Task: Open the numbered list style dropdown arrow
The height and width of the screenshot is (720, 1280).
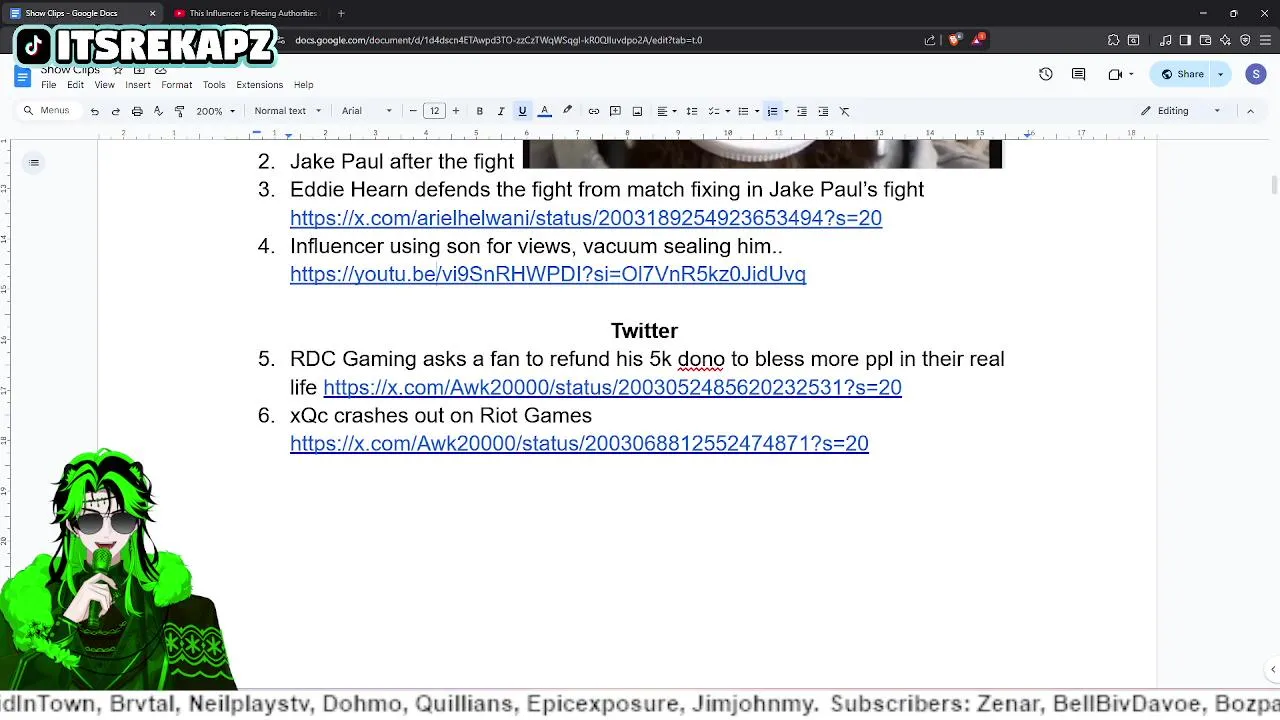Action: pos(786,111)
